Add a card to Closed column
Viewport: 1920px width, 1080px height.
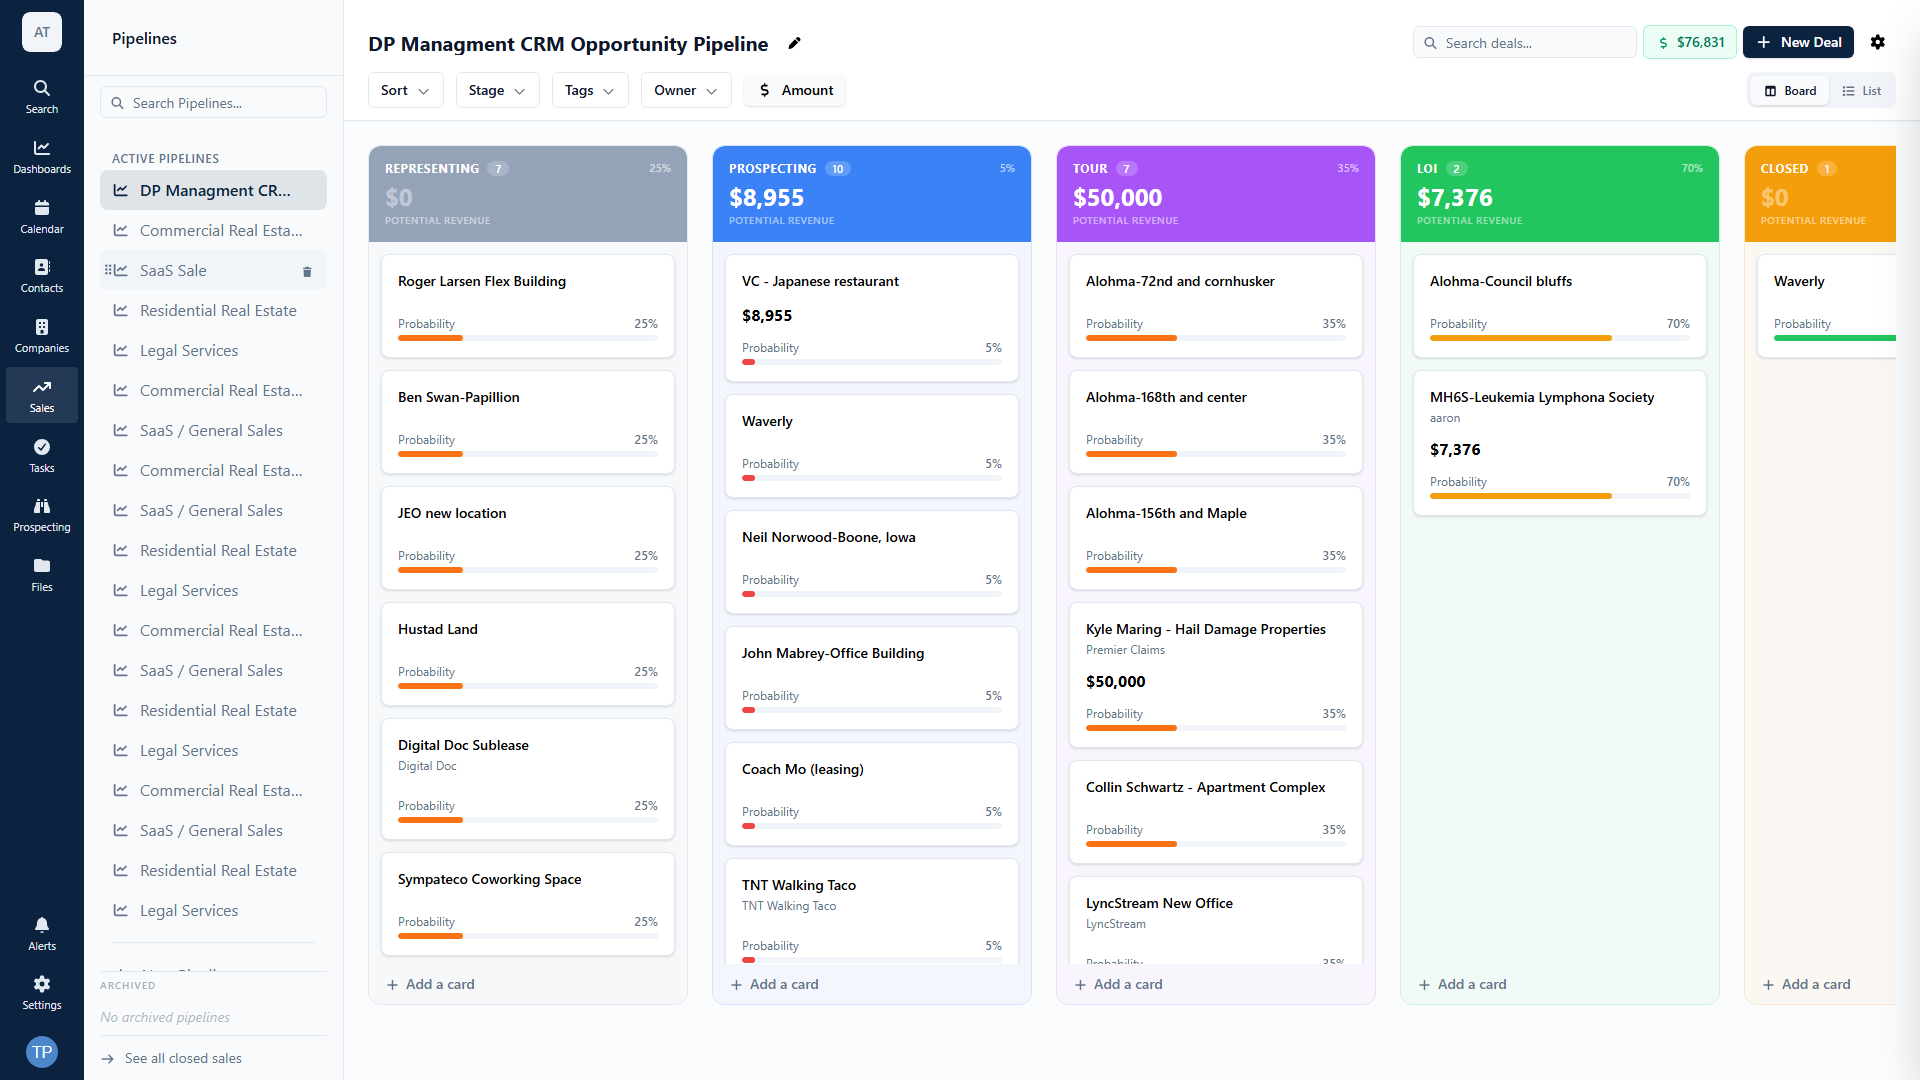[x=1806, y=985]
